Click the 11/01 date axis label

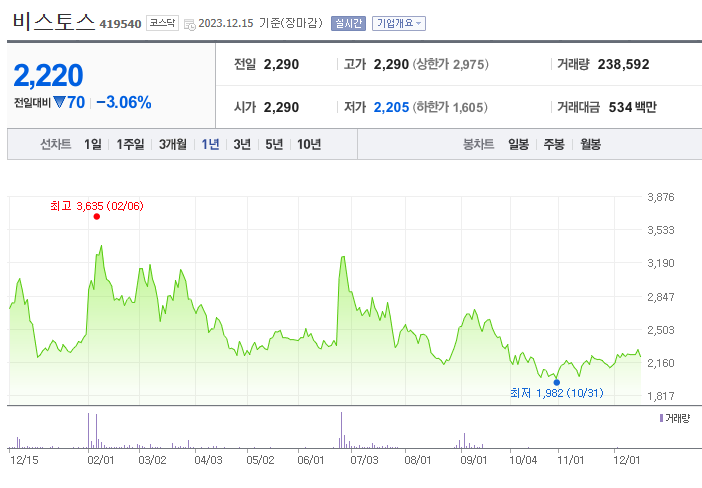coord(571,460)
